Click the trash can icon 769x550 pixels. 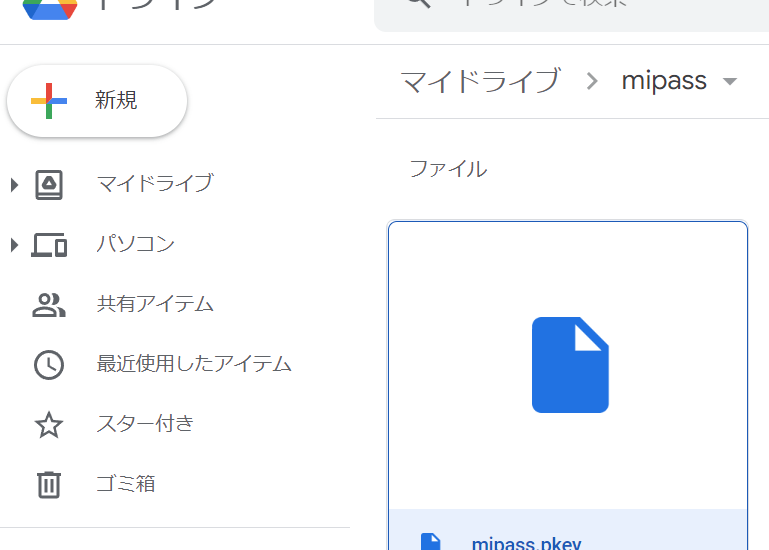49,485
